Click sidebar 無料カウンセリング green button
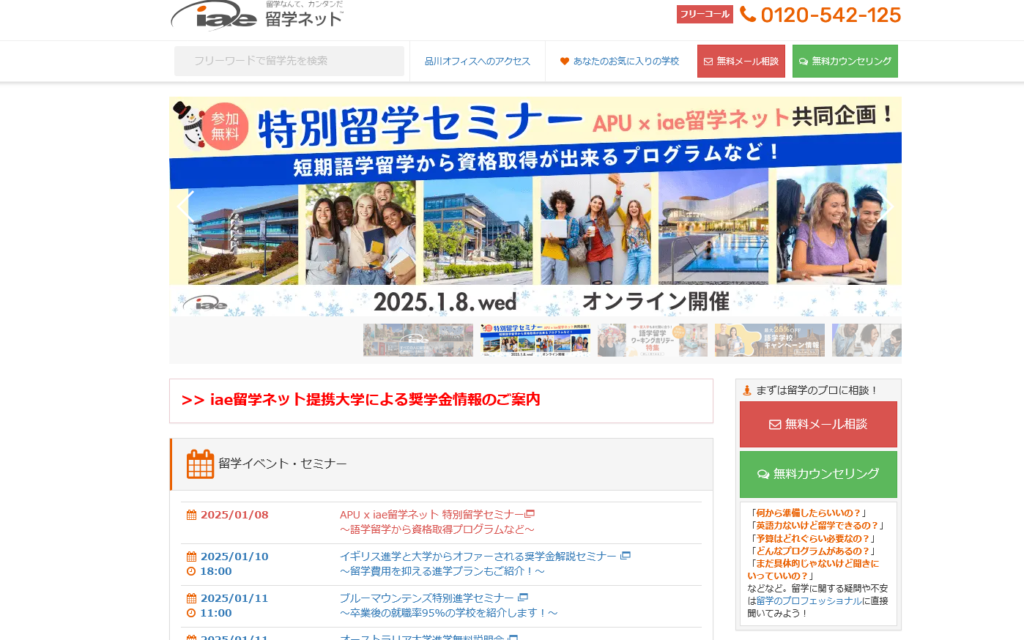Screen dimensions: 1024x640 click(818, 474)
